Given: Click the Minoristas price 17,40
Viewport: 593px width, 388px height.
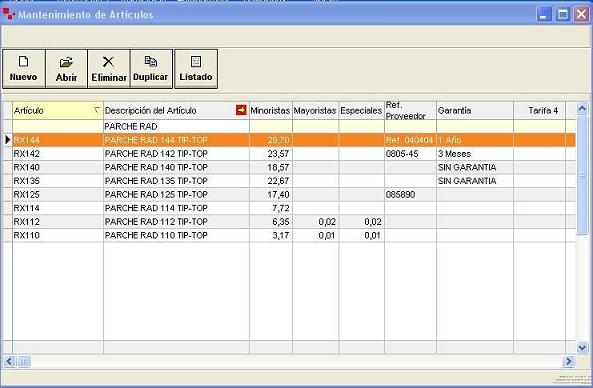Looking at the screenshot, I should pyautogui.click(x=278, y=194).
